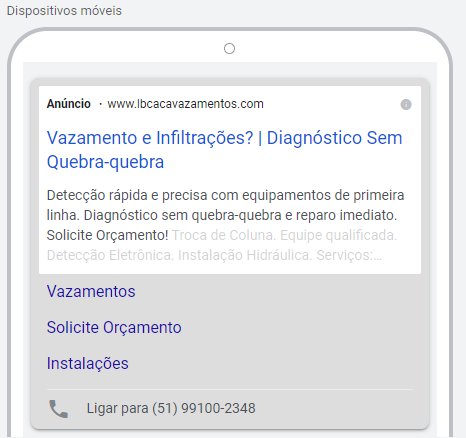
Task: Click the 'Quebra-quebra' headline continuation
Action: [x=105, y=162]
